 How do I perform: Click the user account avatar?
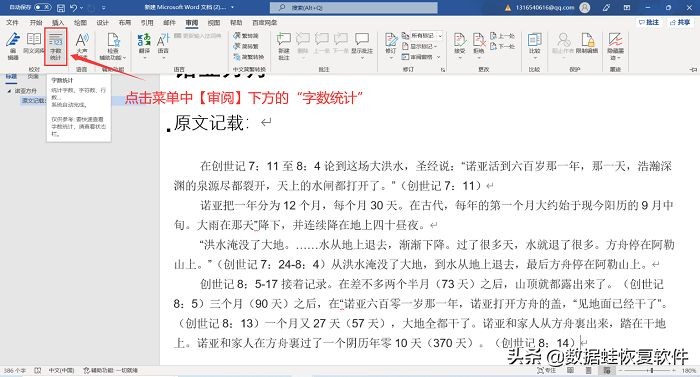[x=584, y=8]
